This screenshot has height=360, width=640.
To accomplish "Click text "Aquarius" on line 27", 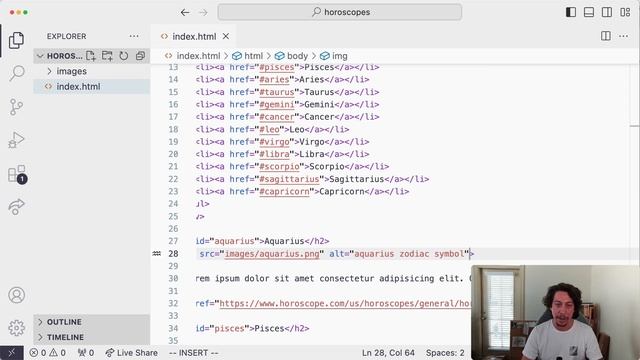I will click(x=284, y=241).
